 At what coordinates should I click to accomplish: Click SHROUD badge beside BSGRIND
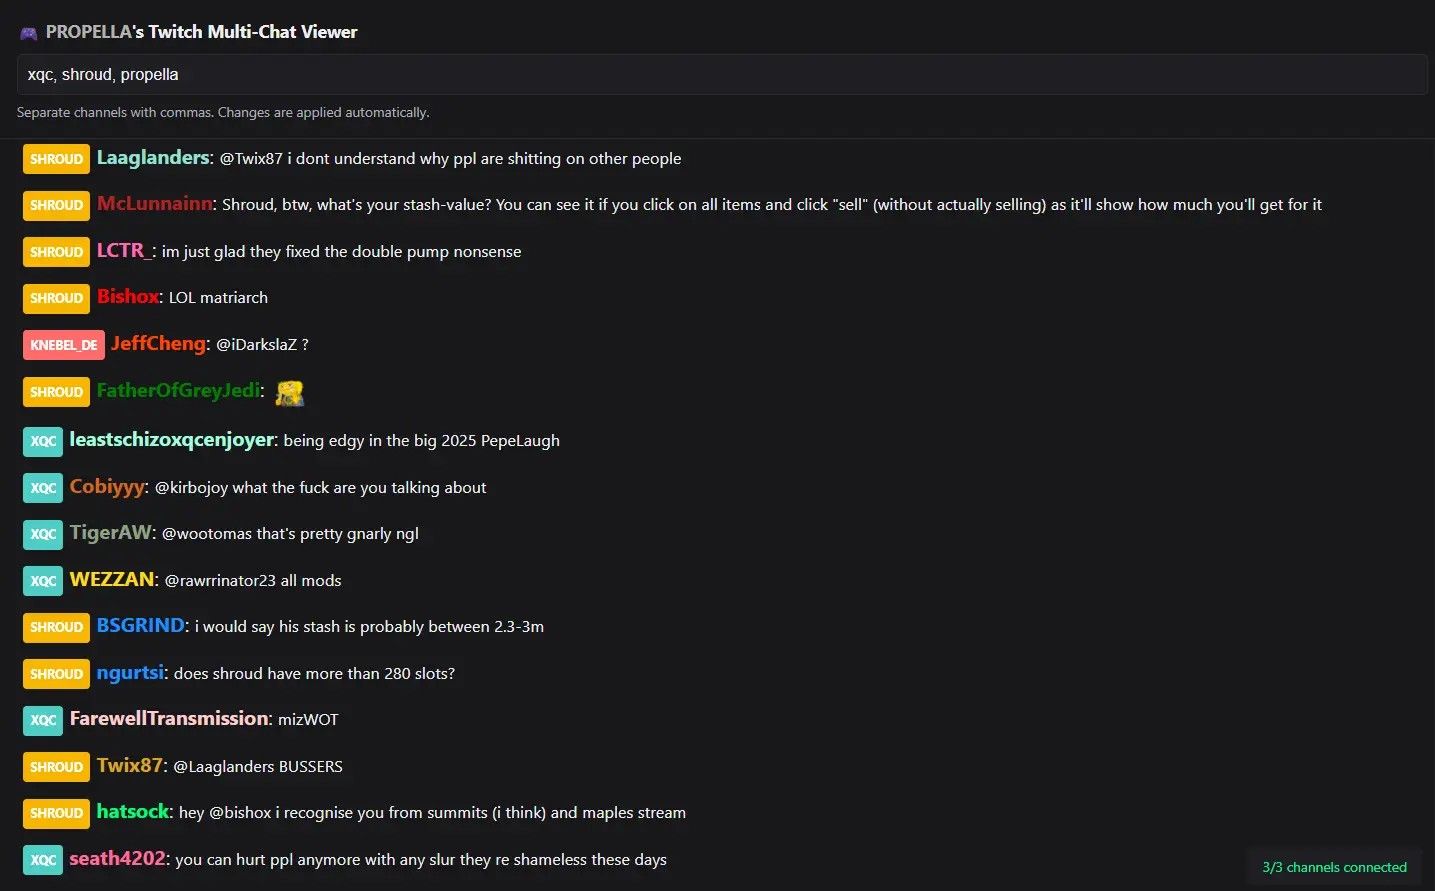click(56, 627)
